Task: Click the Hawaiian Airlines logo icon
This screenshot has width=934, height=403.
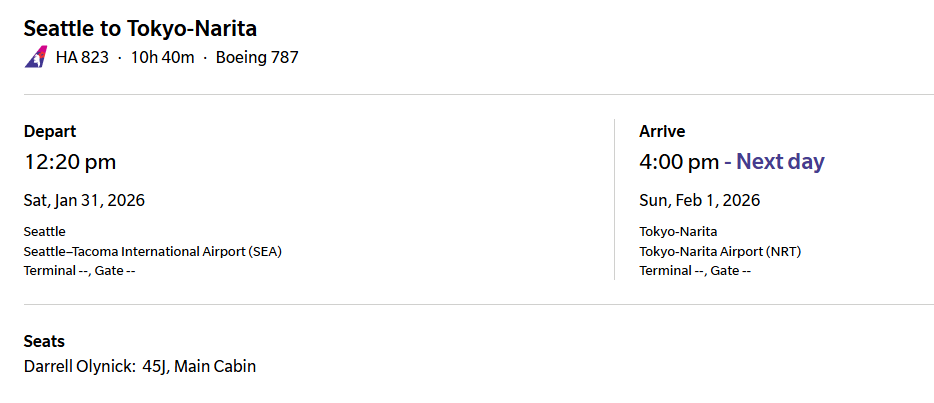Action: pos(35,58)
